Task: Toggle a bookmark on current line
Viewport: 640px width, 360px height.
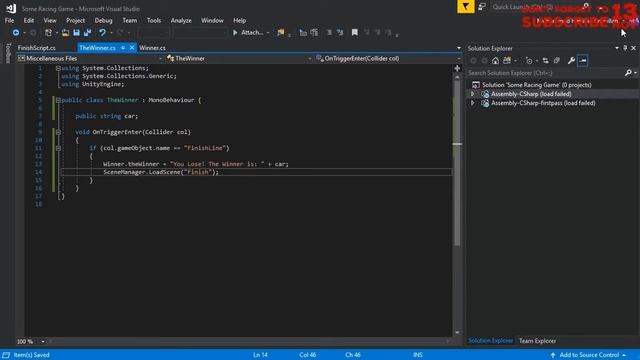Action: [355, 33]
